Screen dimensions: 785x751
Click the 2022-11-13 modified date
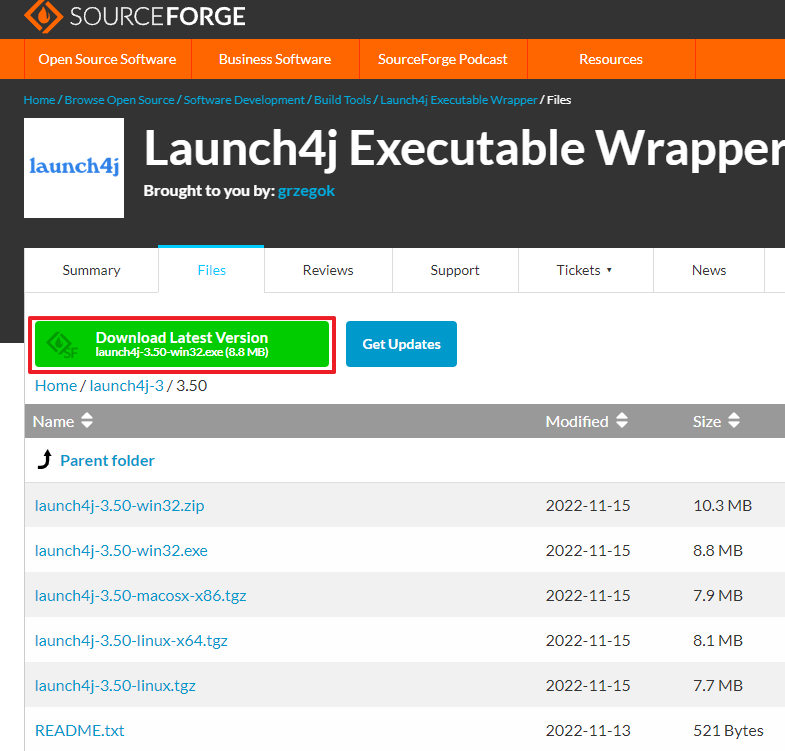click(x=588, y=730)
